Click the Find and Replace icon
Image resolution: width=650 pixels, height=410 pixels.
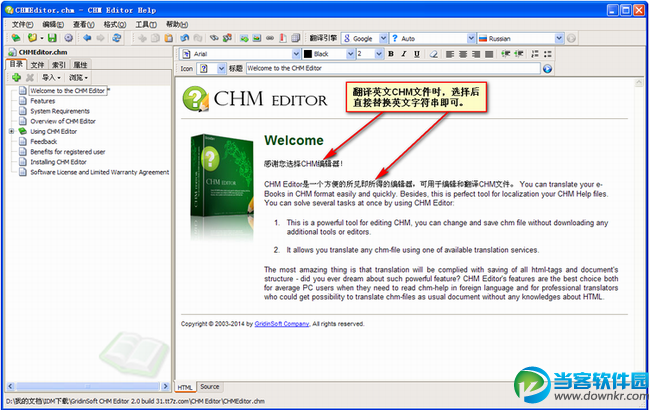pyautogui.click(x=227, y=38)
